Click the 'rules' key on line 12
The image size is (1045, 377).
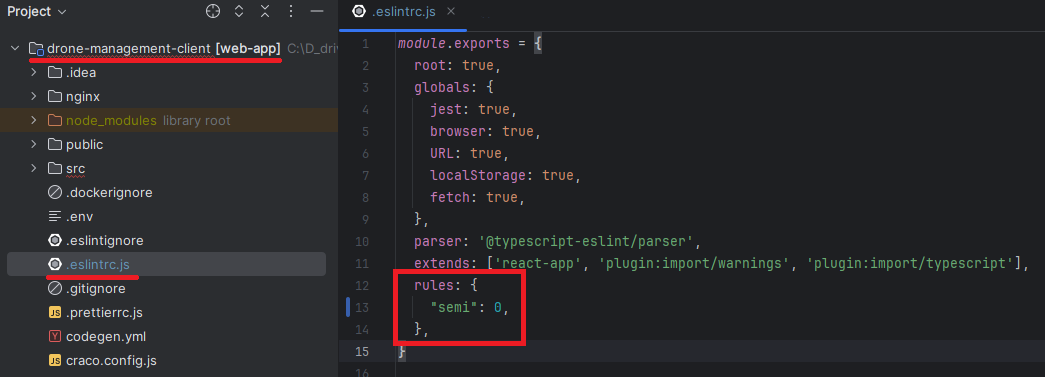coord(433,285)
